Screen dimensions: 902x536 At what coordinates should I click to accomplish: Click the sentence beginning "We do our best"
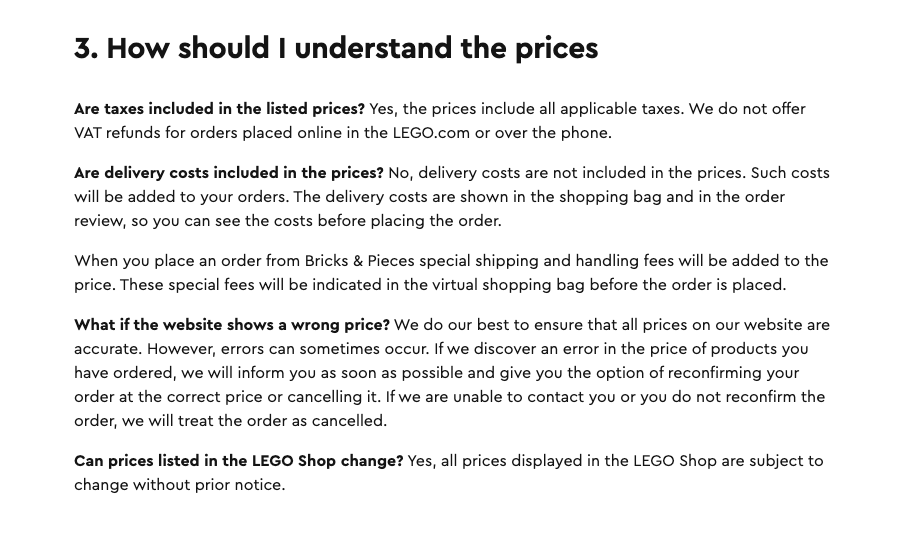point(611,325)
